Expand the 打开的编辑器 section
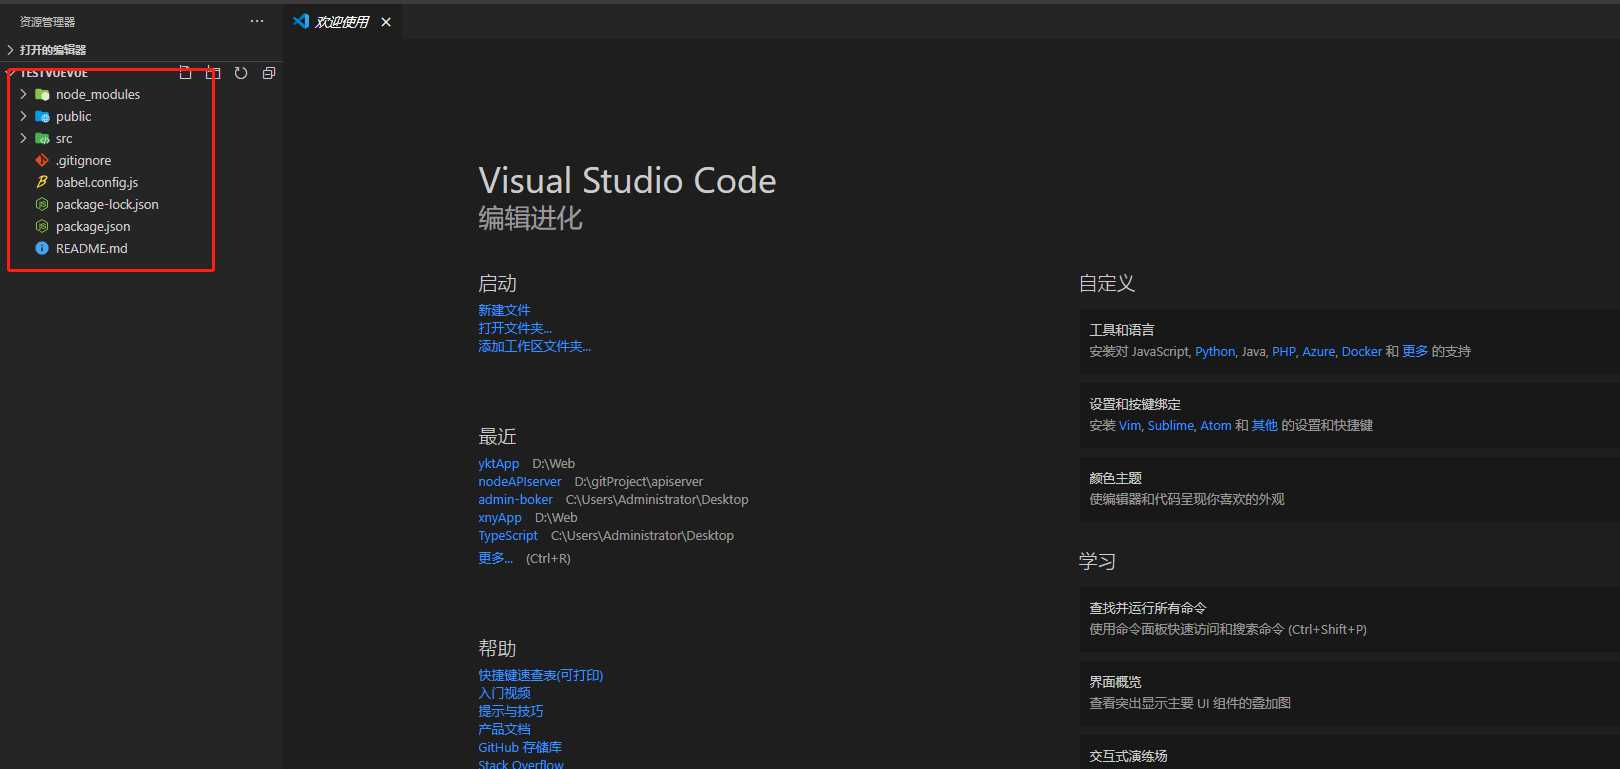The height and width of the screenshot is (769, 1620). [x=52, y=50]
